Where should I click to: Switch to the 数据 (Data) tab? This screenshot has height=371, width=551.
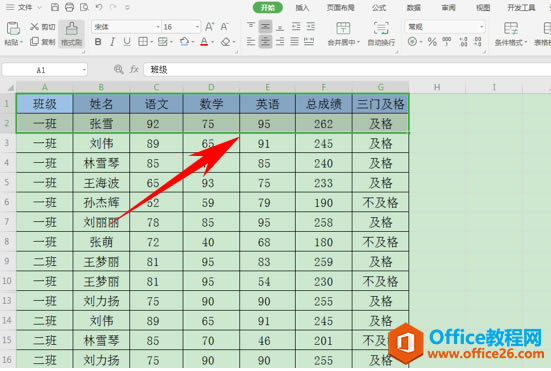414,7
